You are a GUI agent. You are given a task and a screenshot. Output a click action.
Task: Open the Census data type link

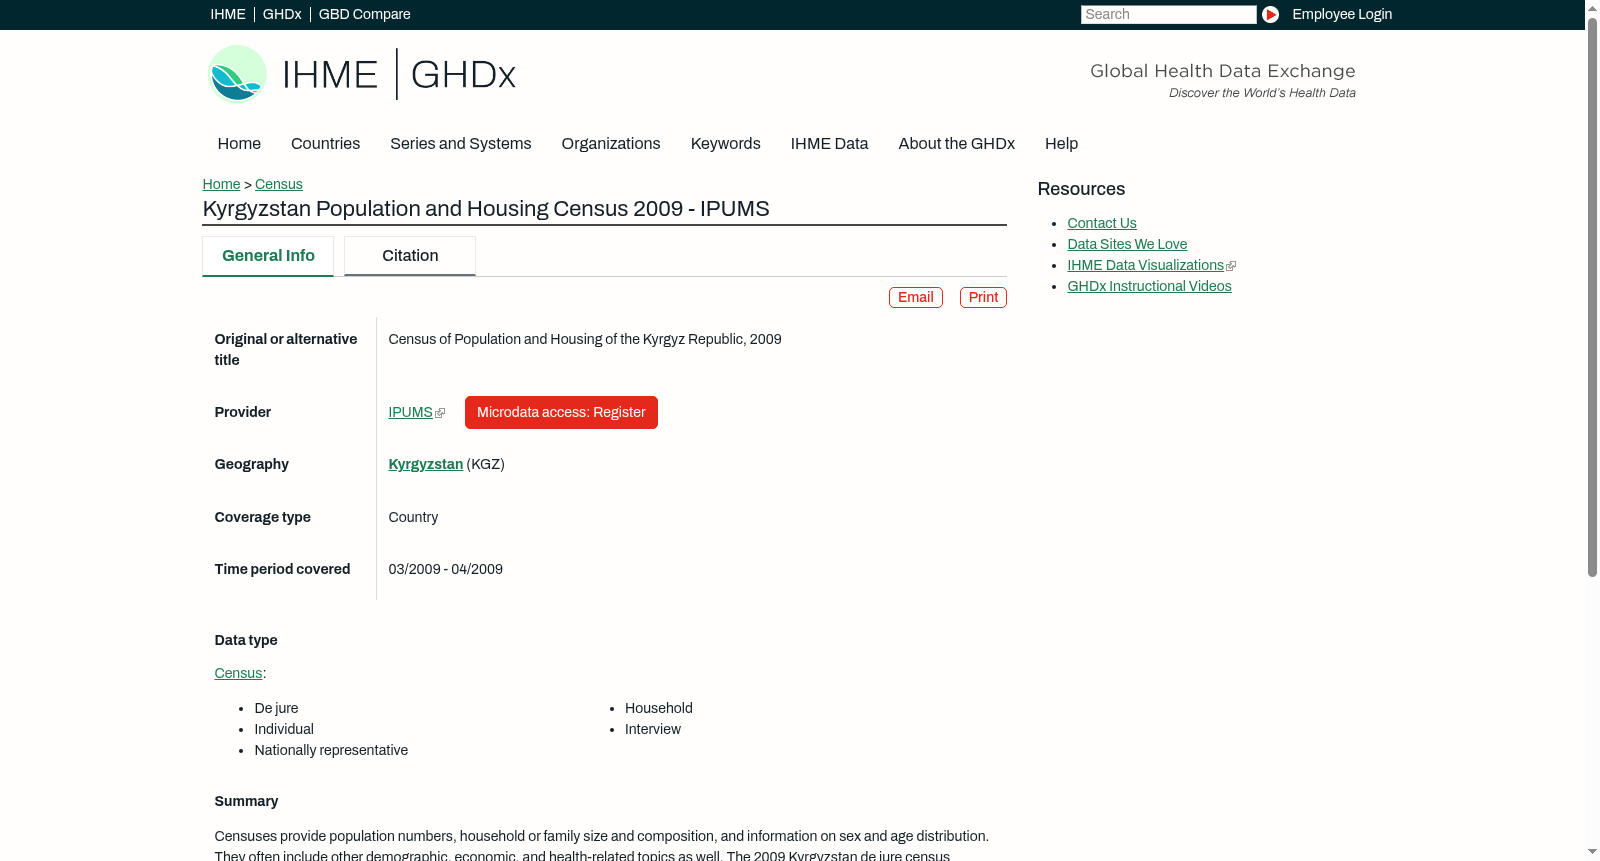(238, 673)
